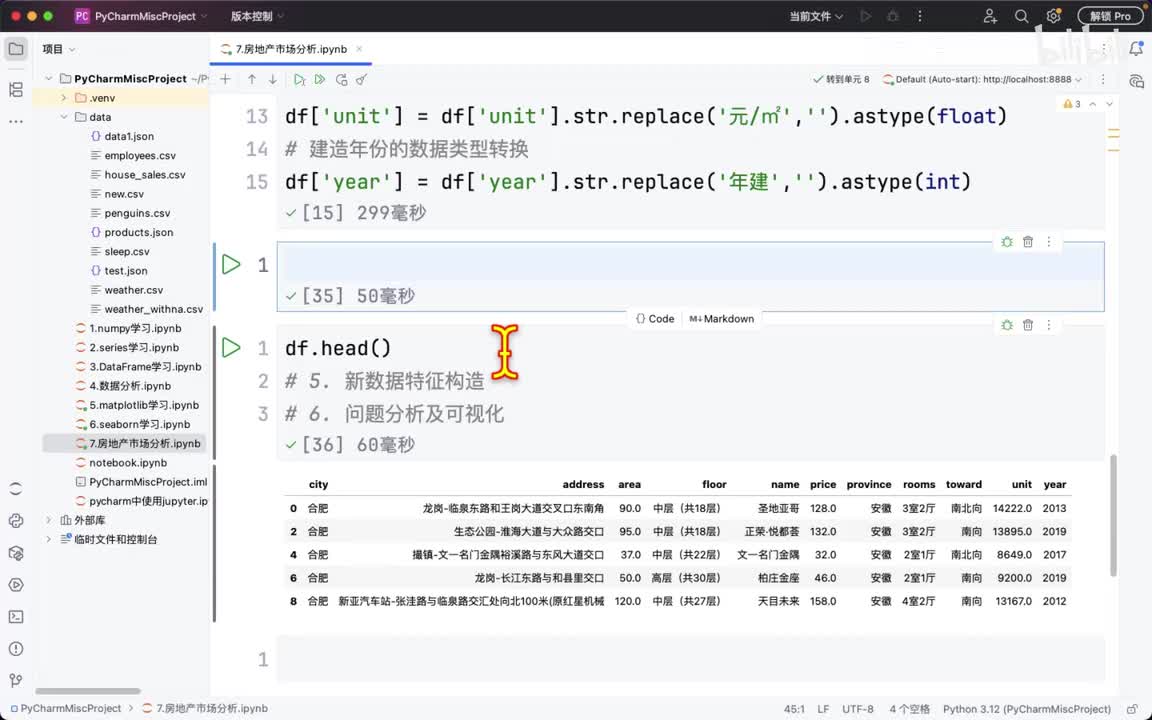Go to next highlighted problem arrow
The height and width of the screenshot is (720, 1152).
[1109, 104]
